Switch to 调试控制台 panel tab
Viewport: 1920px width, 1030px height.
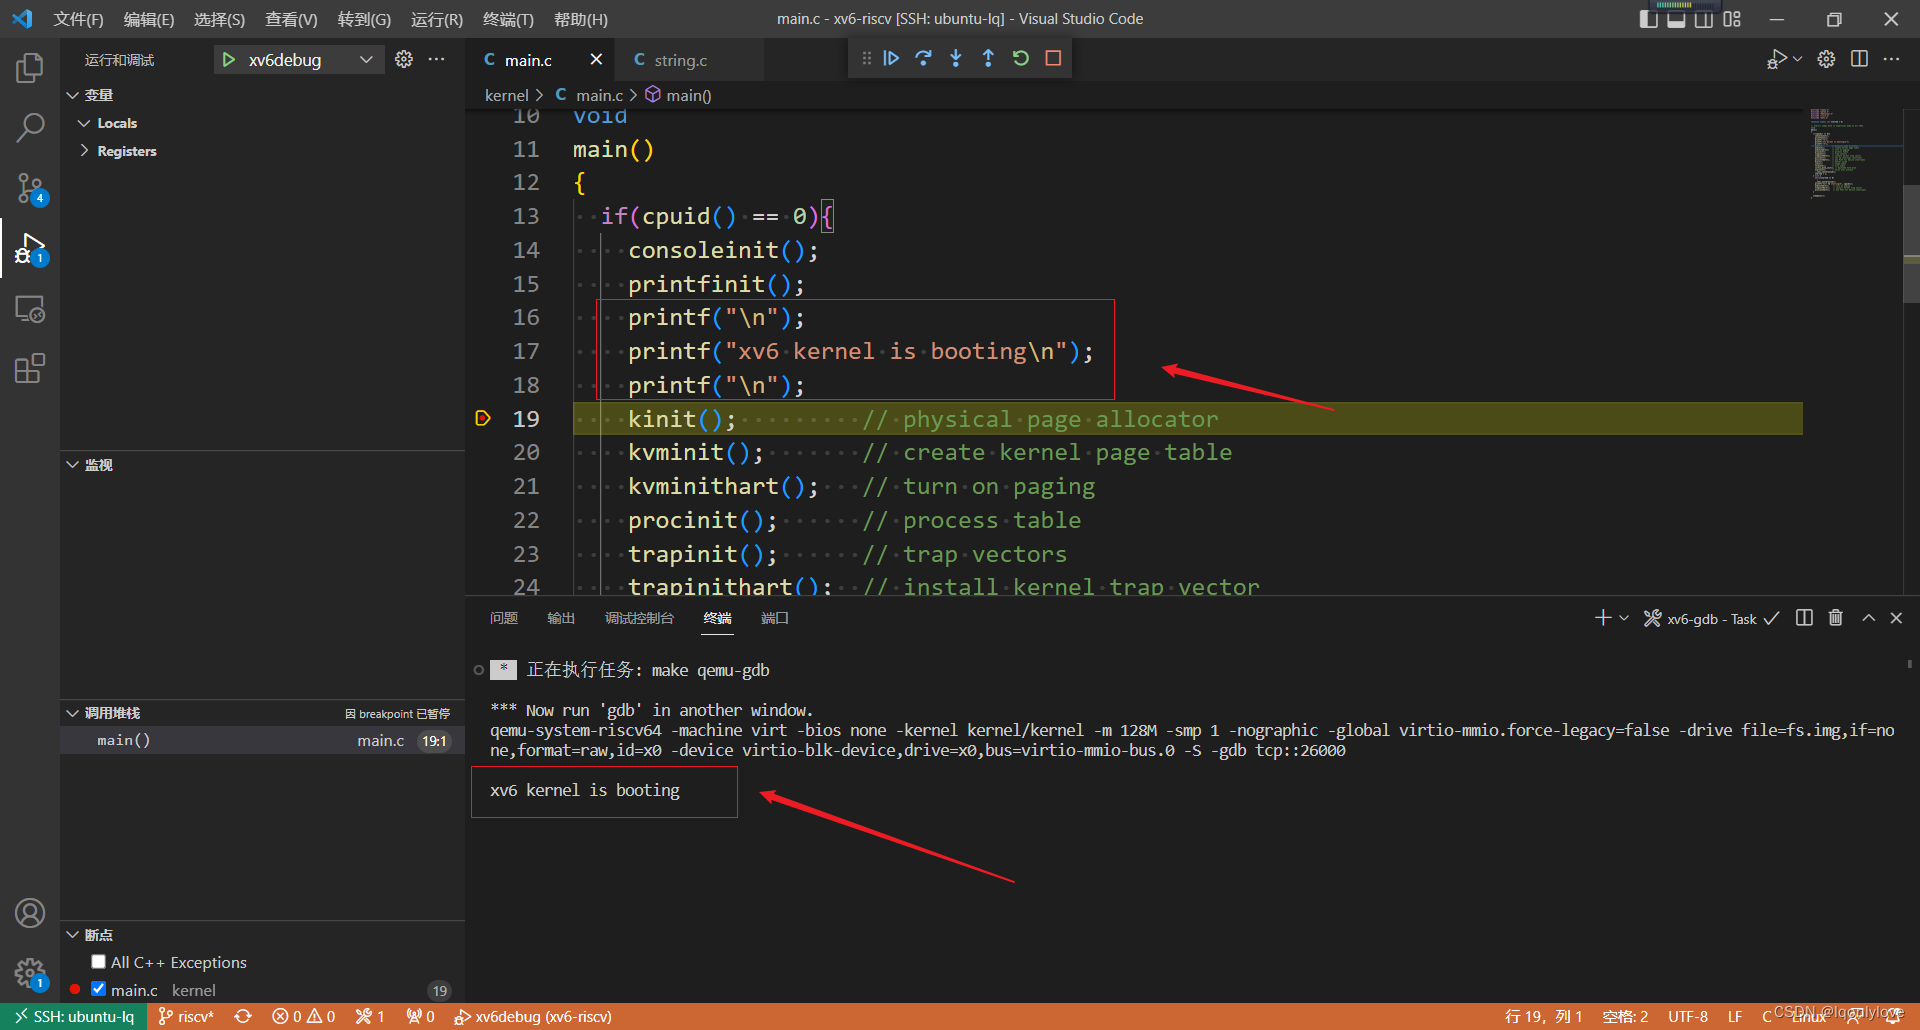[639, 618]
